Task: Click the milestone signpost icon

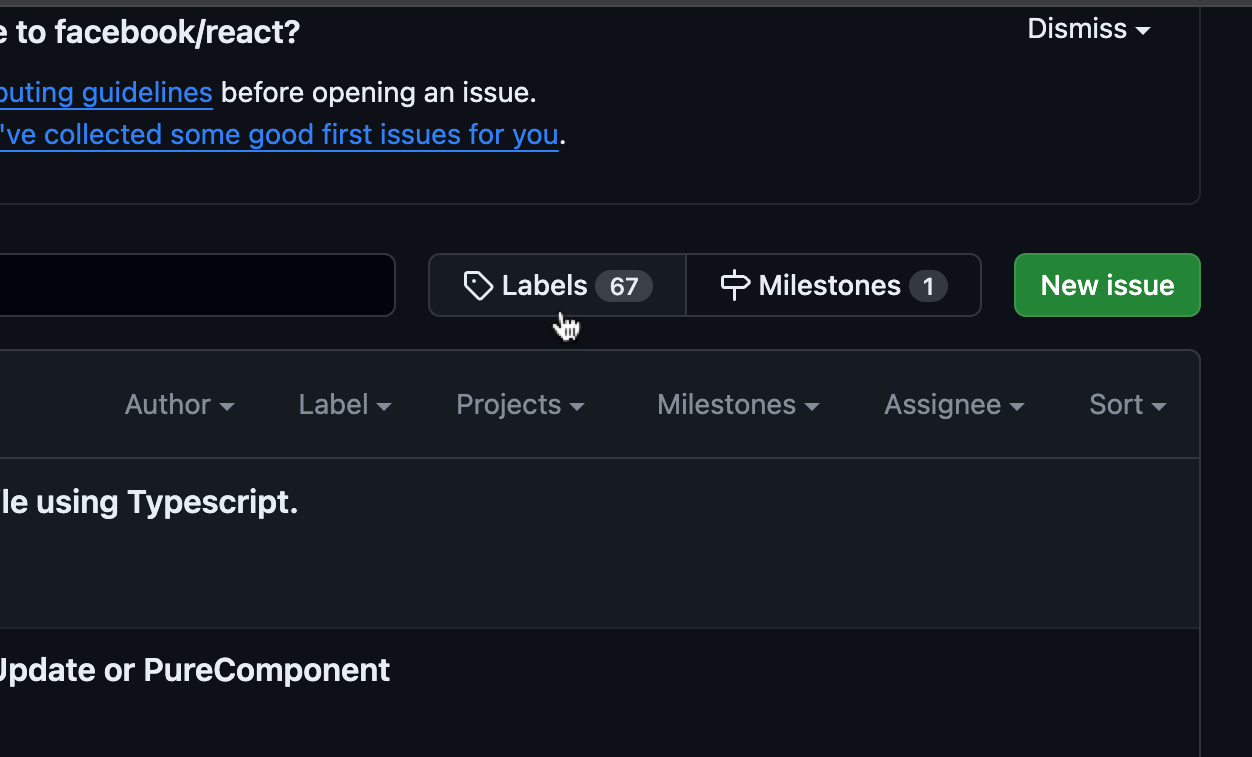Action: pos(734,285)
